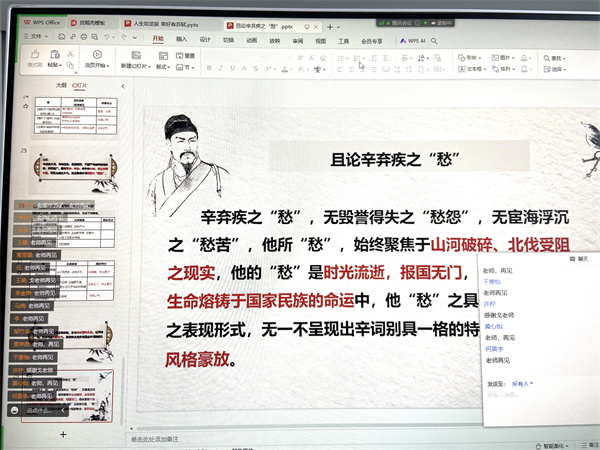Switch to the 视图 ribbon tab

pyautogui.click(x=321, y=41)
